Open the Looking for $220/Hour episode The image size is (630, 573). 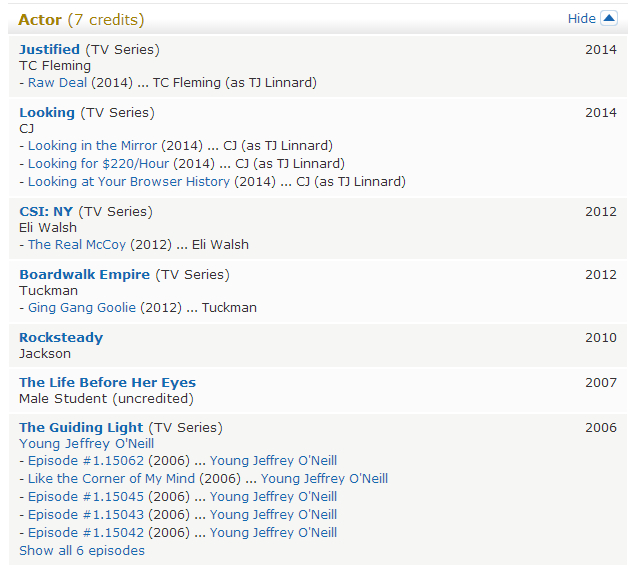[100, 164]
